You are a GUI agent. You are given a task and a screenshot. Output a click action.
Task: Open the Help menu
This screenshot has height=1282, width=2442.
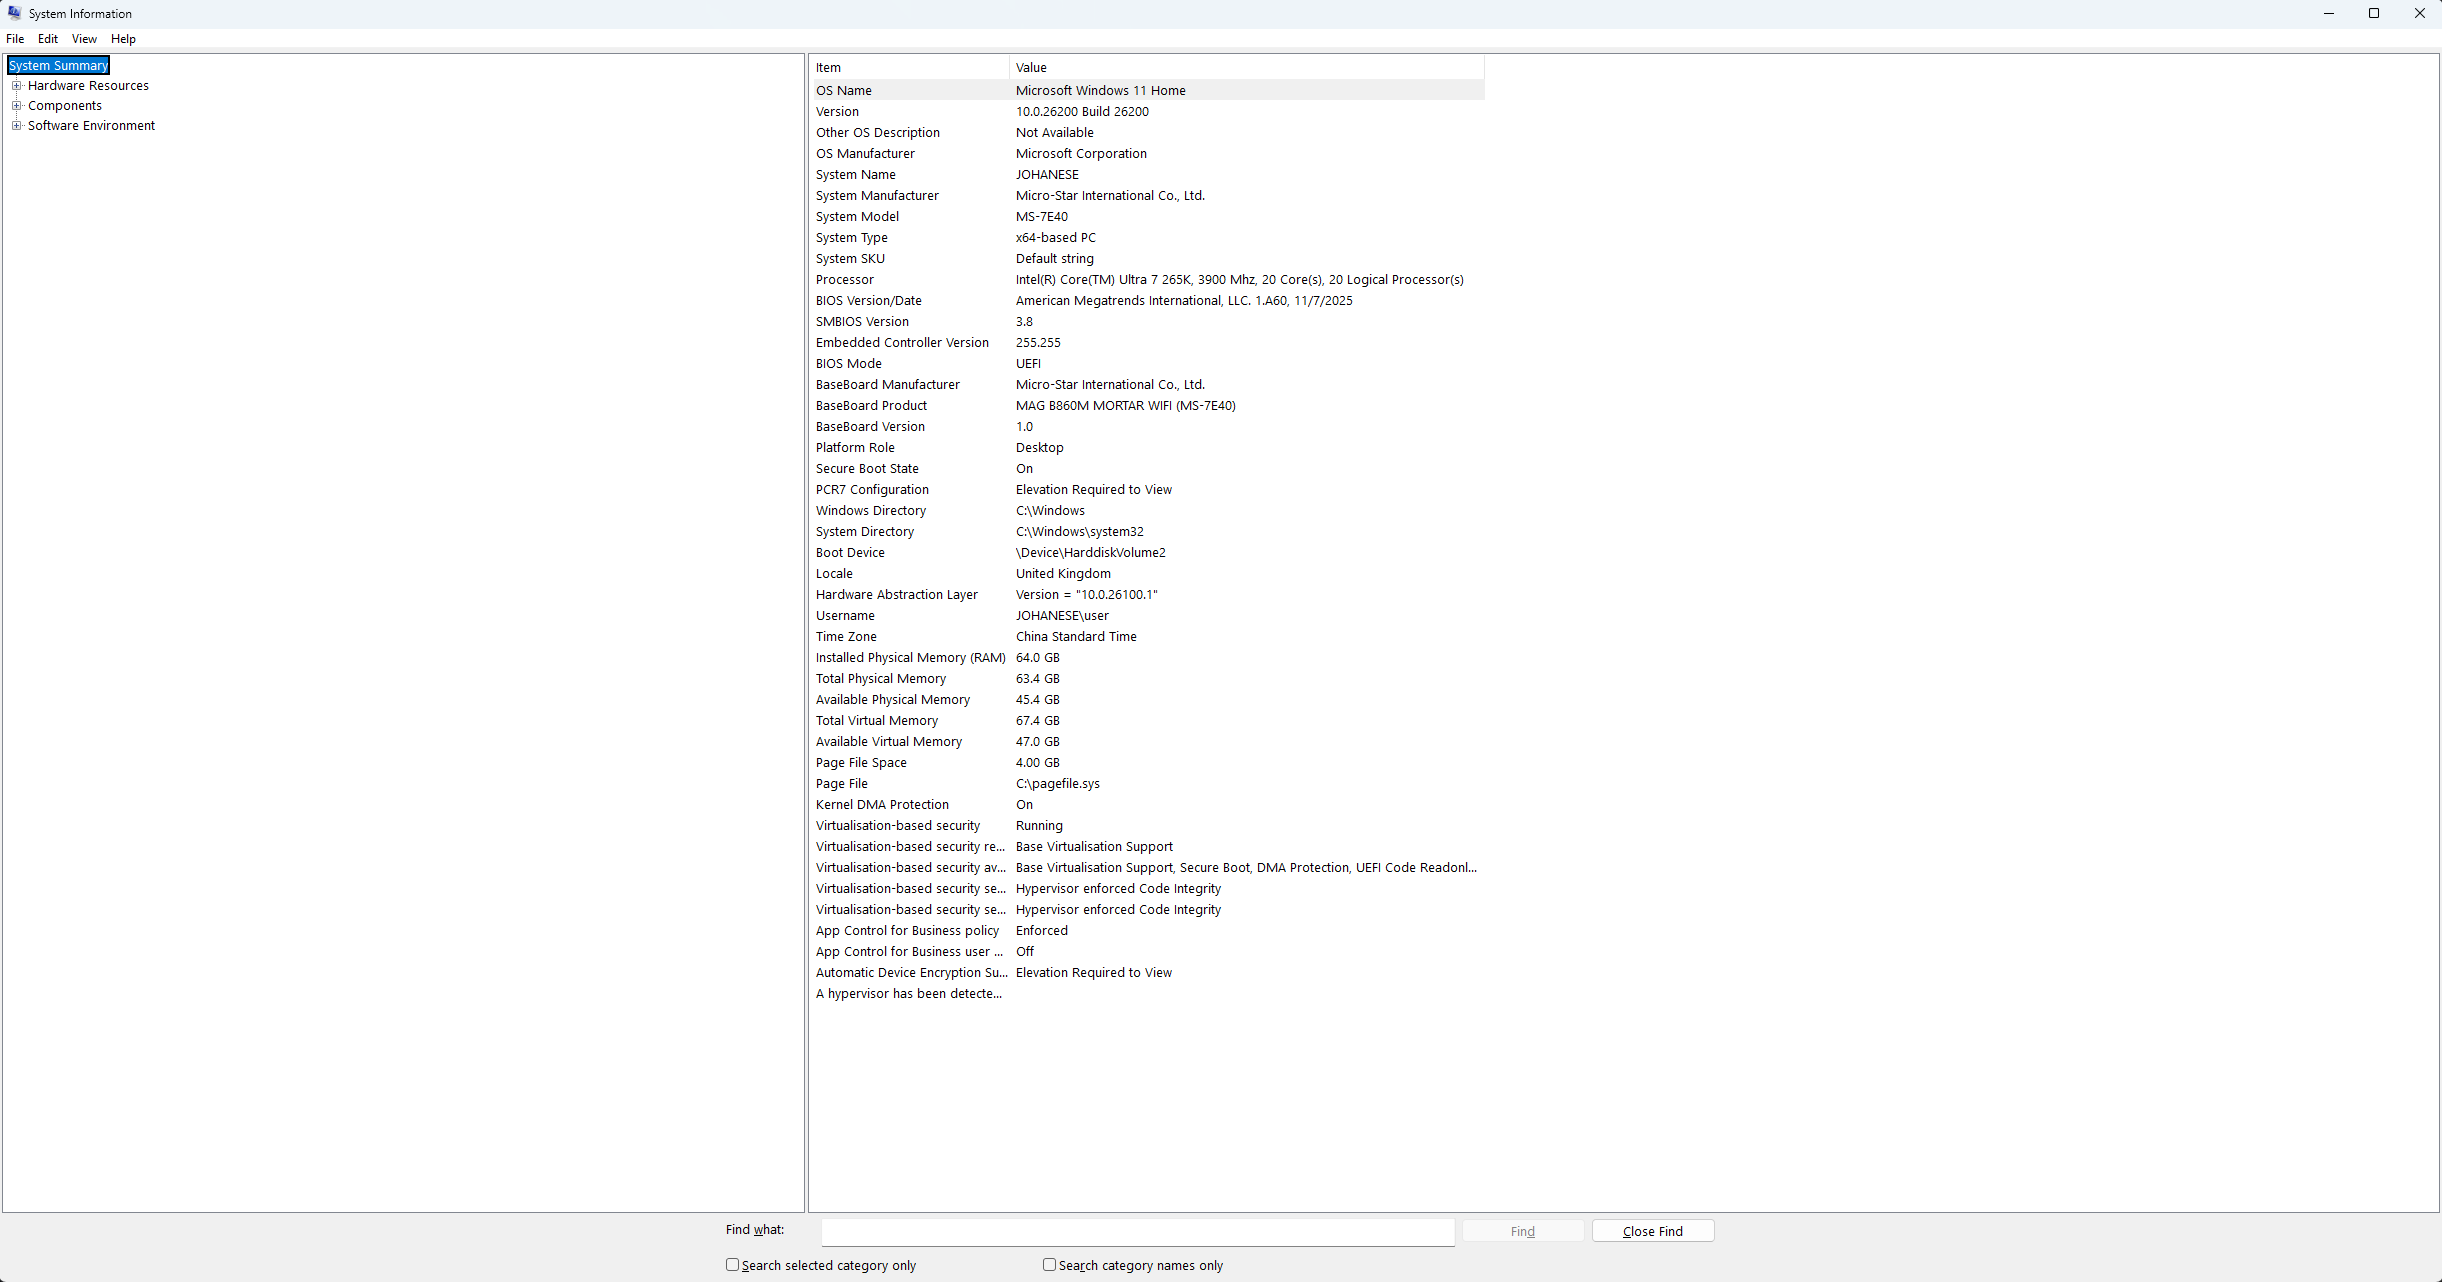pyautogui.click(x=123, y=39)
